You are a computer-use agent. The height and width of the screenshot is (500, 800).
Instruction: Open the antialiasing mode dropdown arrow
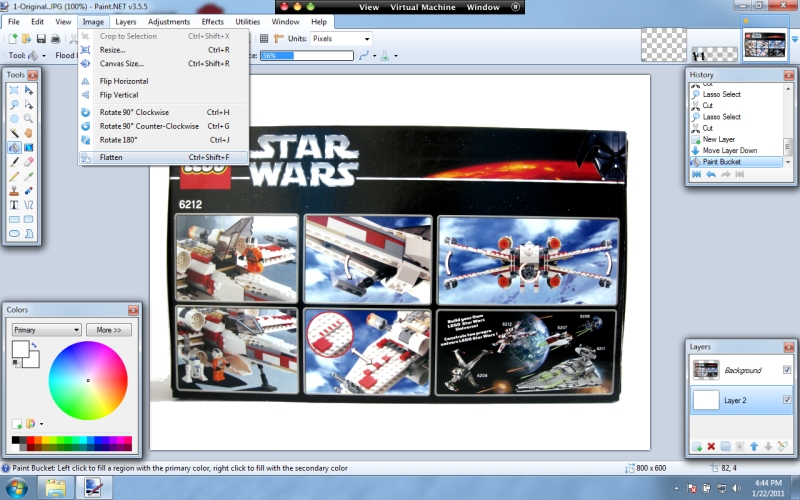(x=374, y=56)
